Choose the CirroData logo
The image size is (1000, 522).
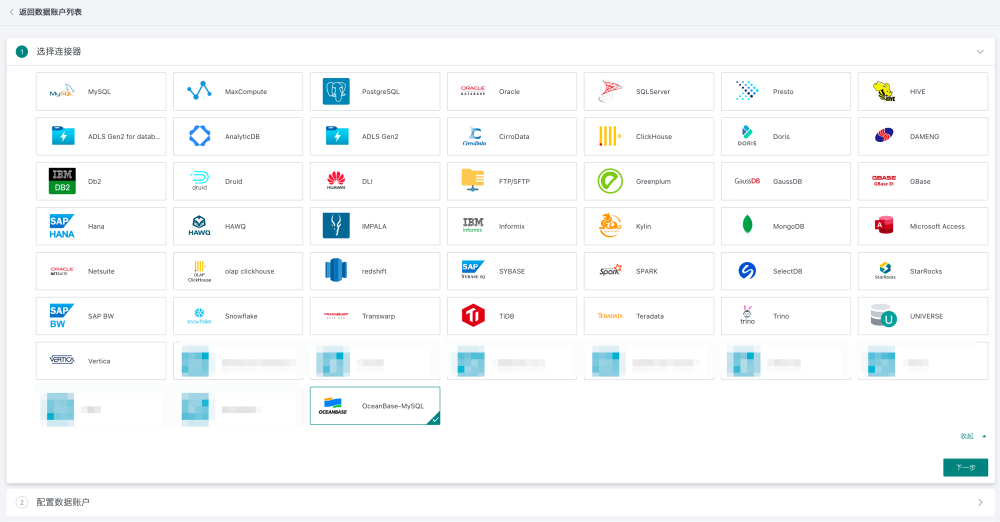tap(474, 136)
